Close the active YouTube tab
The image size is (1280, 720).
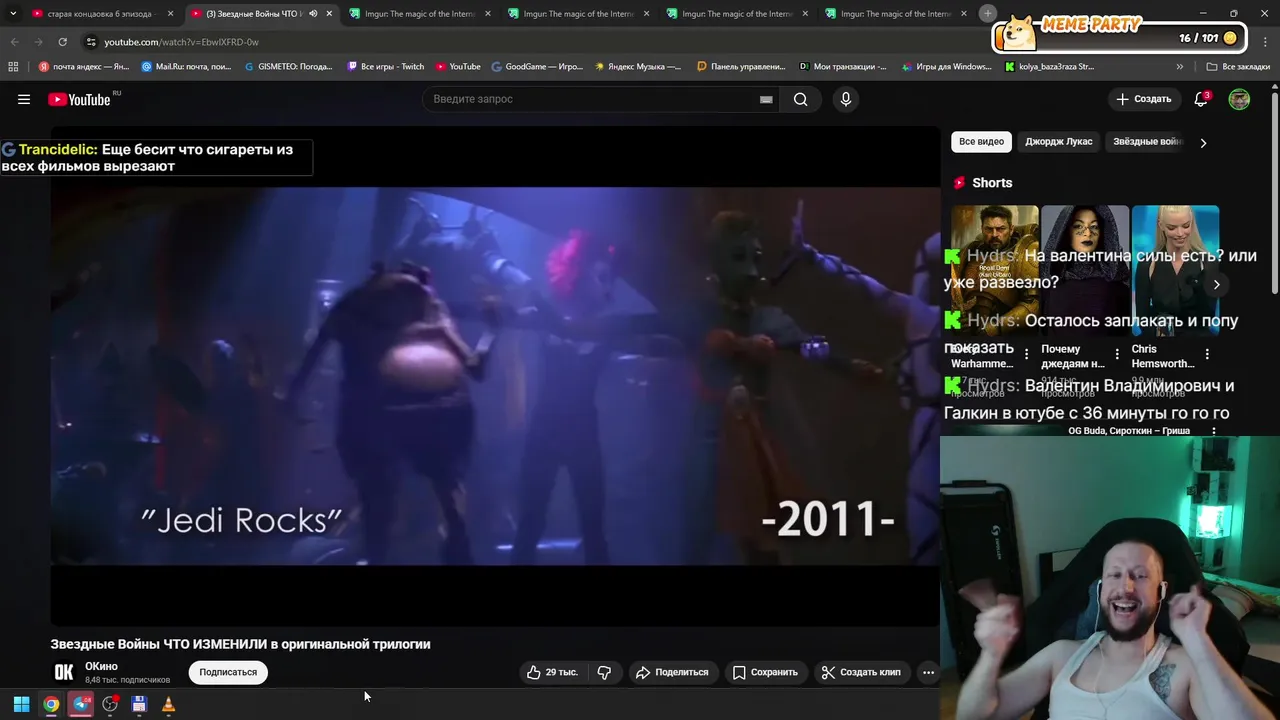[x=329, y=14]
